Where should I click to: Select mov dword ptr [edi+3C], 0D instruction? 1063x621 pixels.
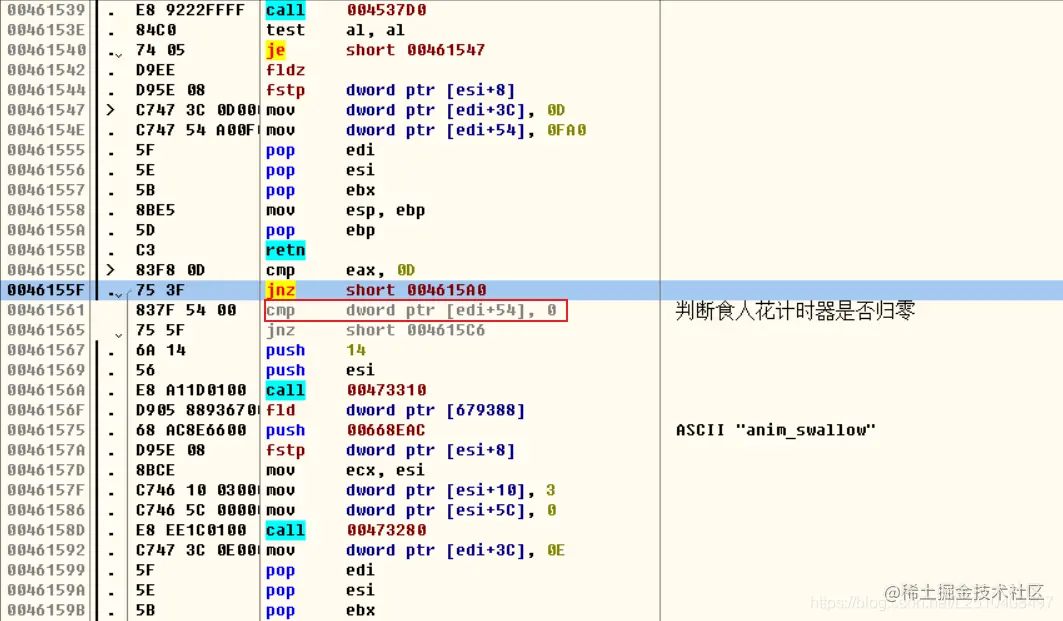(x=415, y=110)
